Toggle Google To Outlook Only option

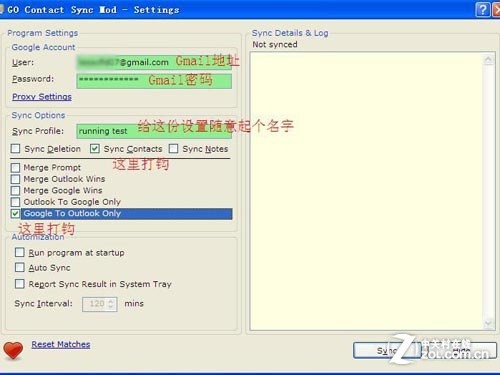tap(15, 213)
